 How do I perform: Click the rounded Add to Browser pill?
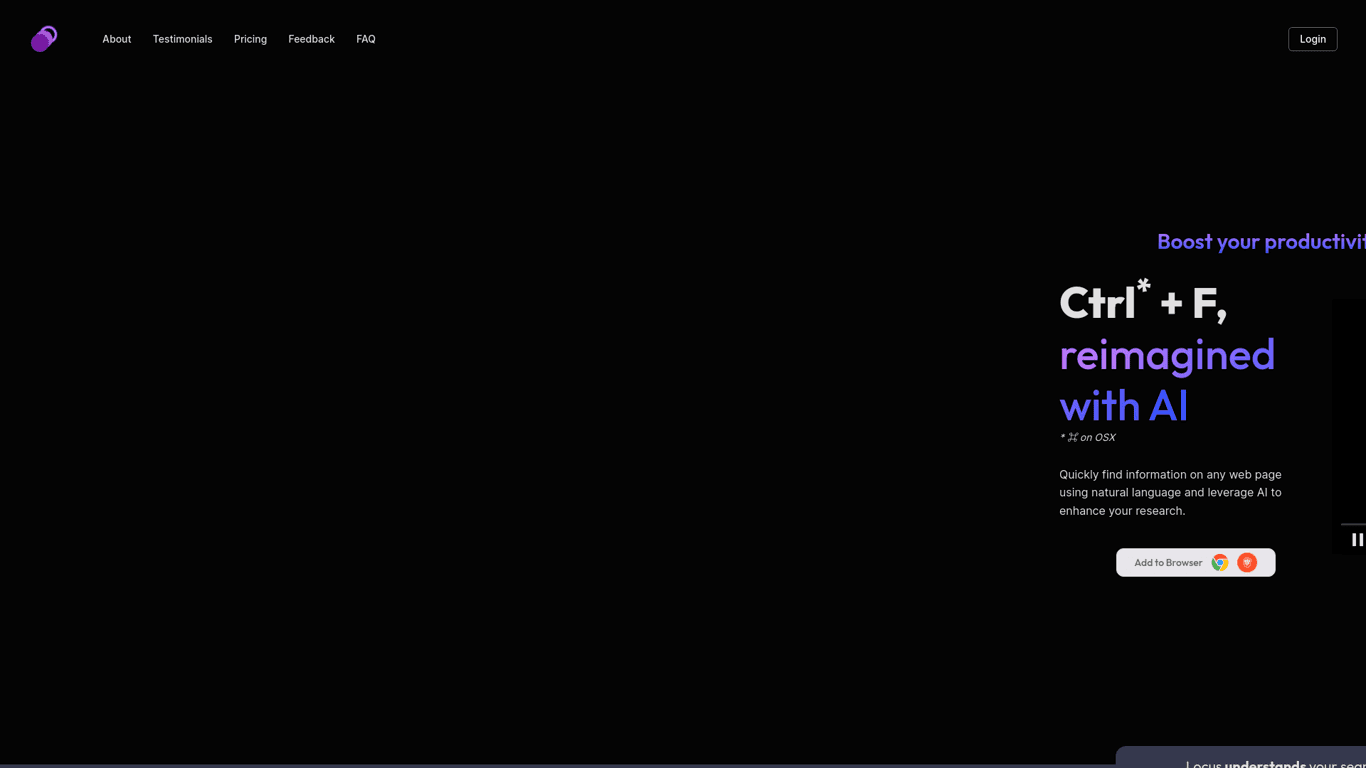(1195, 562)
